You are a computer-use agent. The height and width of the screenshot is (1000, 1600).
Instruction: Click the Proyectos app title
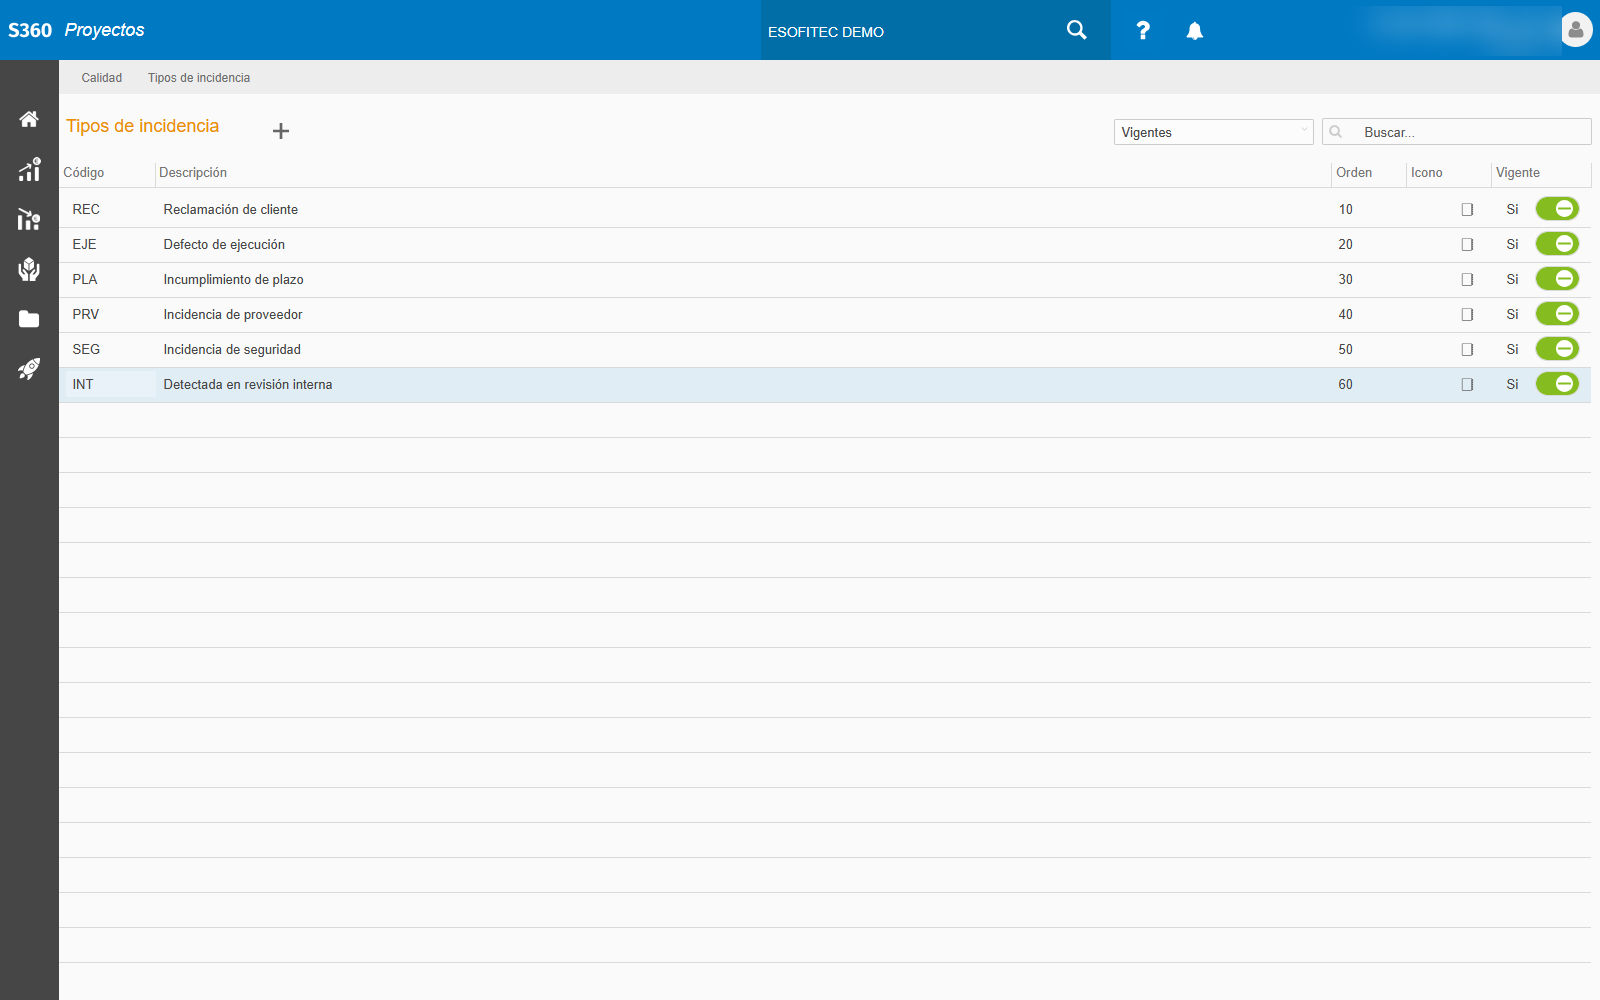(104, 30)
